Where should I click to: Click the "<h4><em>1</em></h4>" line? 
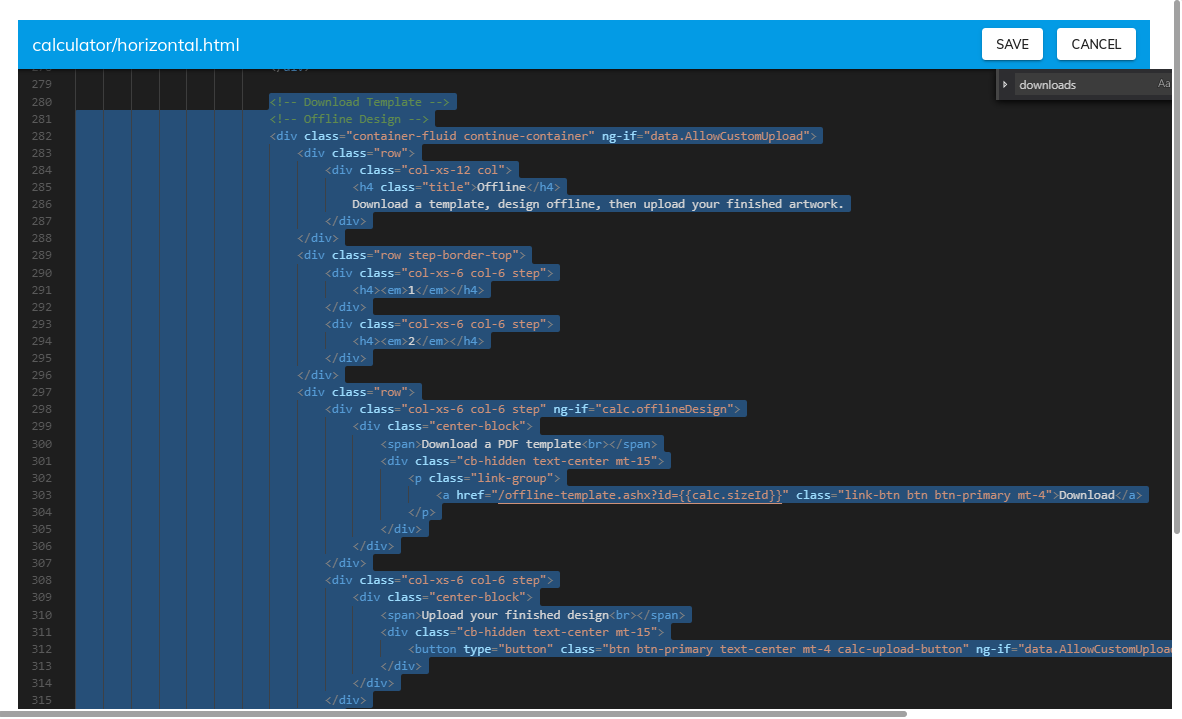(418, 290)
